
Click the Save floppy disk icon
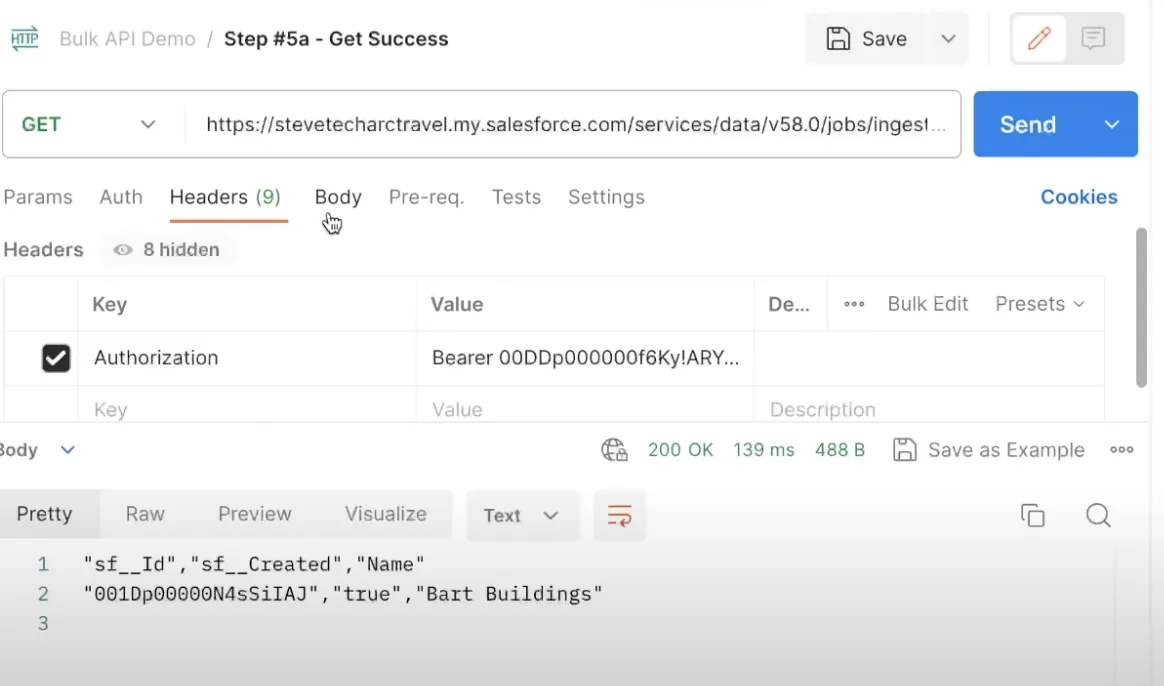click(838, 39)
